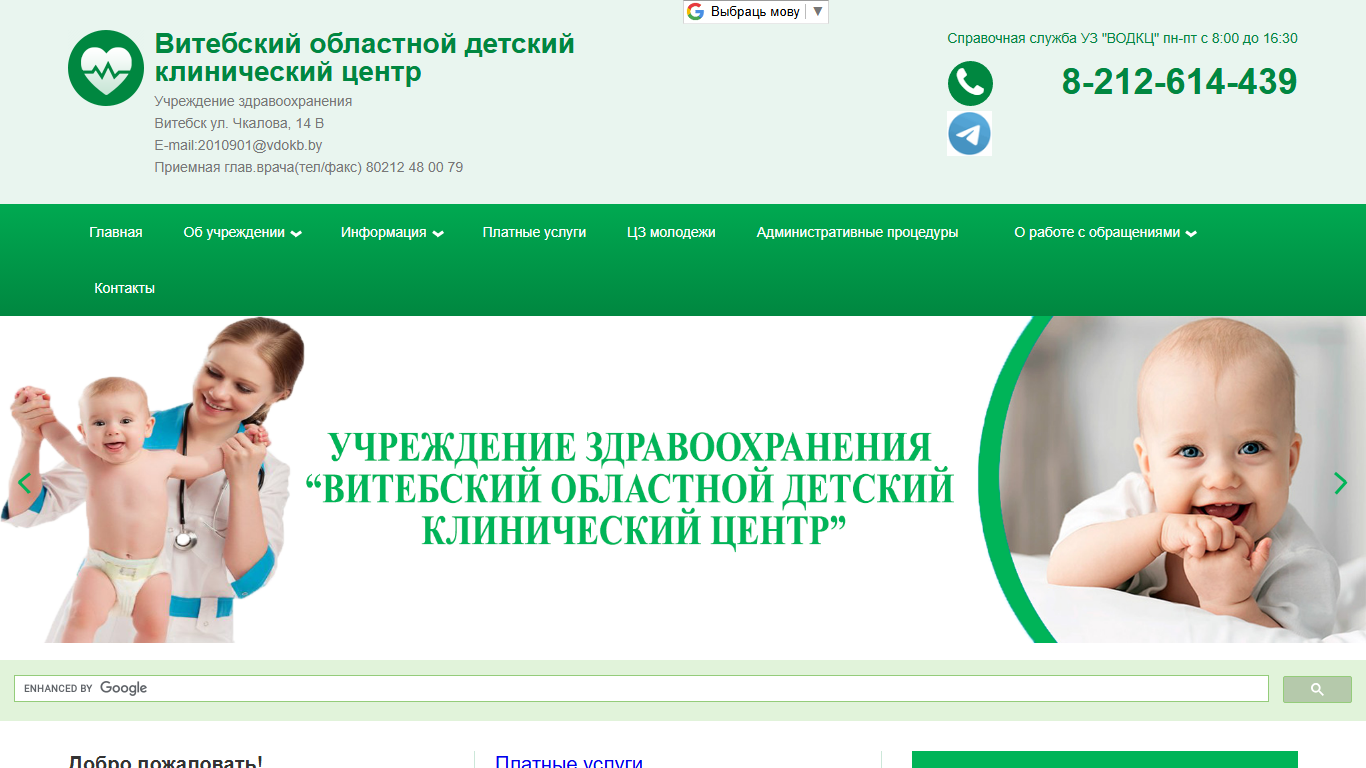Click the E-mail:2010901@vdokb.by text
Image resolution: width=1366 pixels, height=768 pixels.
click(x=238, y=145)
